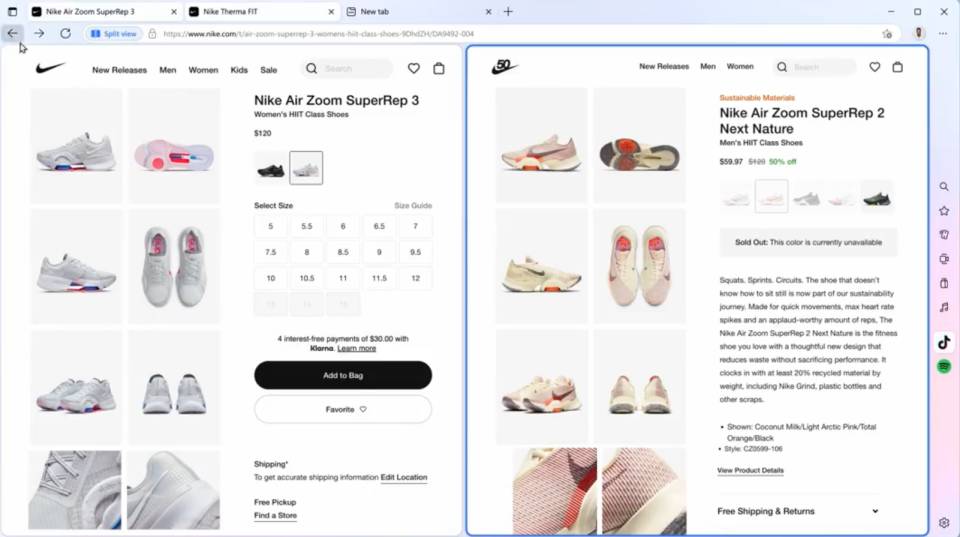Open Kids menu in left pane
Screen dimensions: 960x537
(239, 70)
